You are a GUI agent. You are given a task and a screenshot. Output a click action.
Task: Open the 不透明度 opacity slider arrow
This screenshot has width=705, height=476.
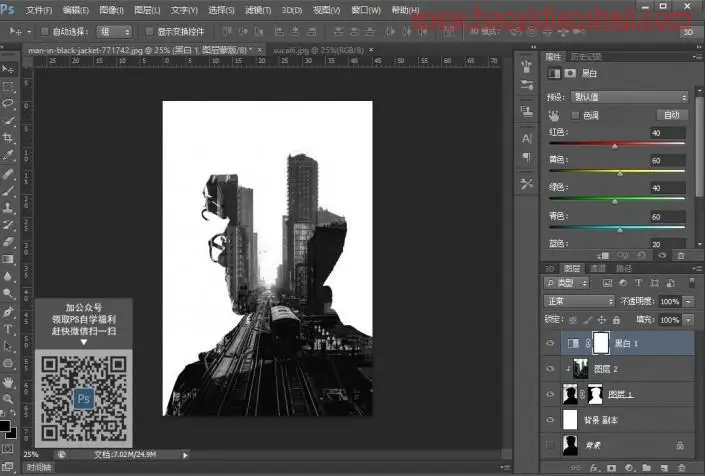pyautogui.click(x=688, y=301)
